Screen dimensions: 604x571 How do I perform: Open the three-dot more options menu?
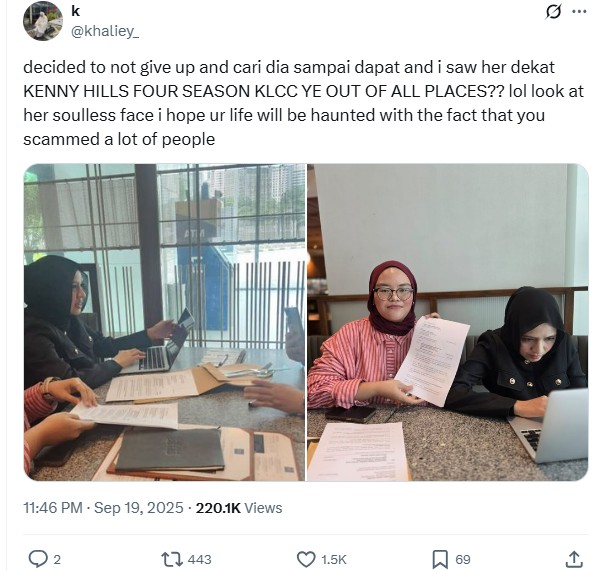click(579, 12)
